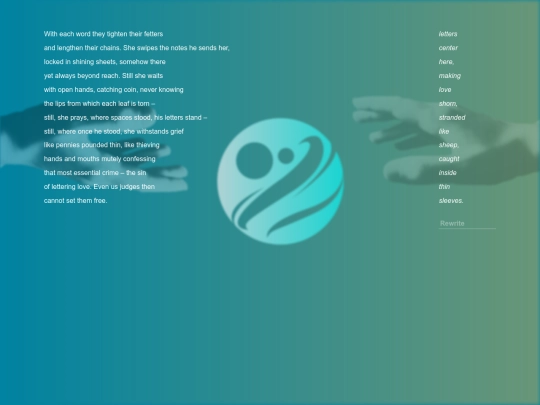Click the line "with open hands, catching coin, never knowing"
Image resolution: width=540 pixels, height=405 pixels.
(114, 90)
